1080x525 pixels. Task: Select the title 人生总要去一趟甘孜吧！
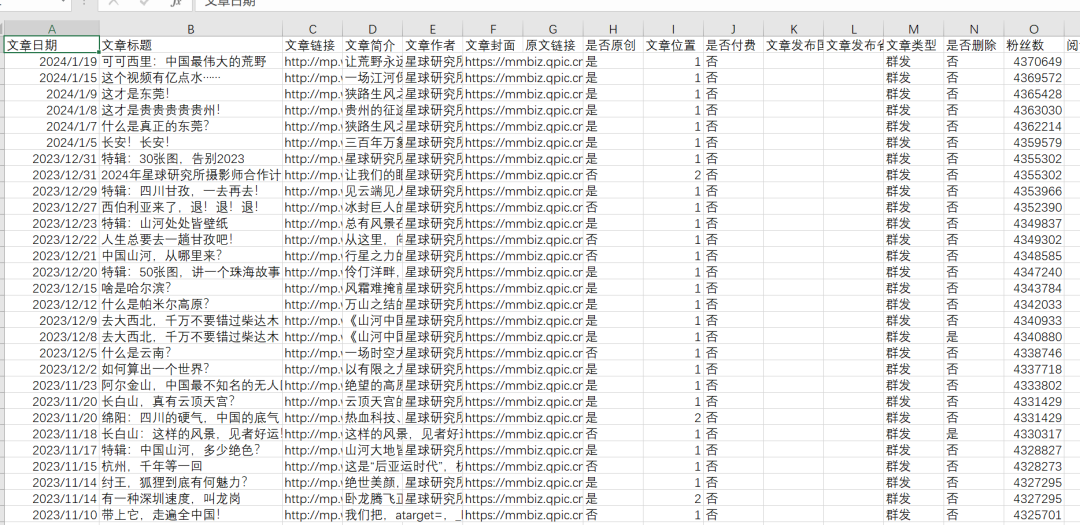point(191,240)
